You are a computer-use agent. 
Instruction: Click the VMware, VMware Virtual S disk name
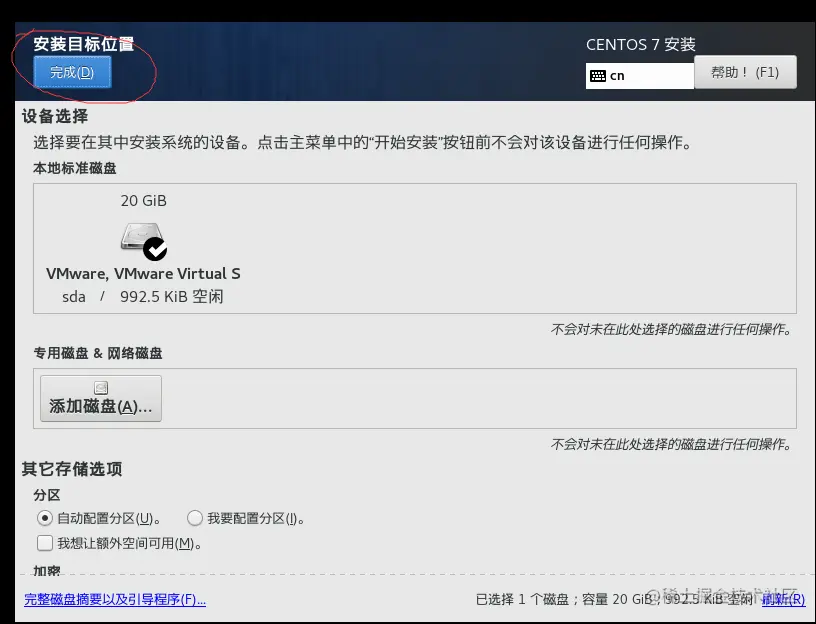(143, 273)
